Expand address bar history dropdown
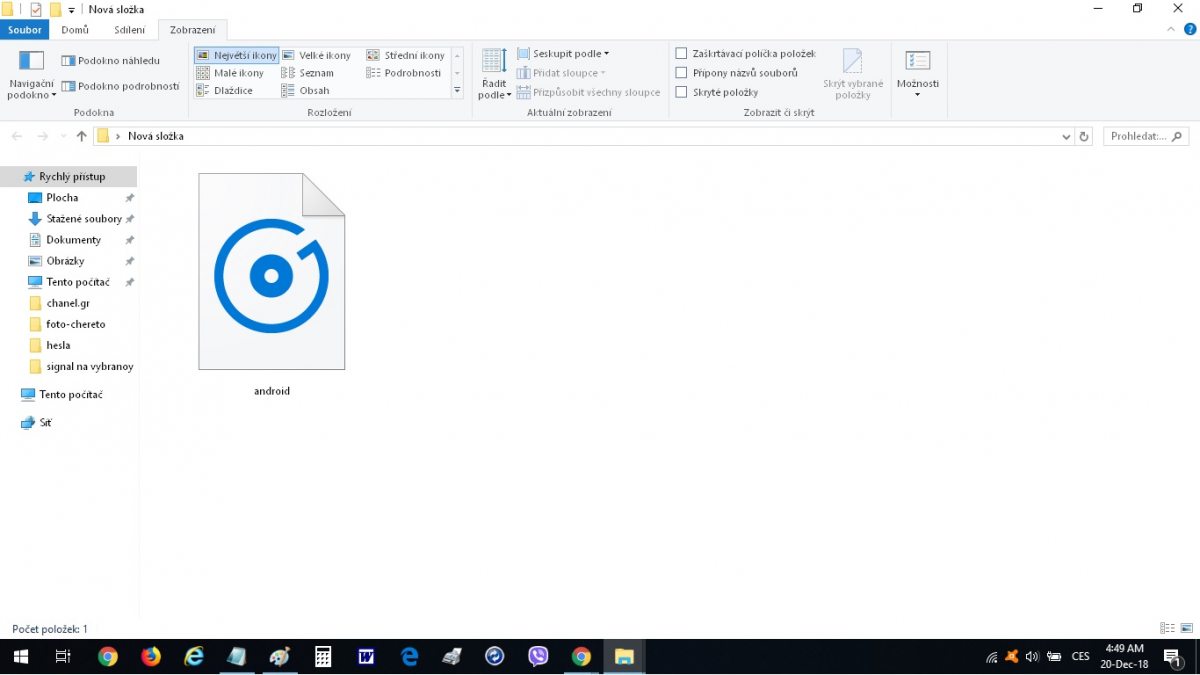The image size is (1200, 675). [1066, 136]
